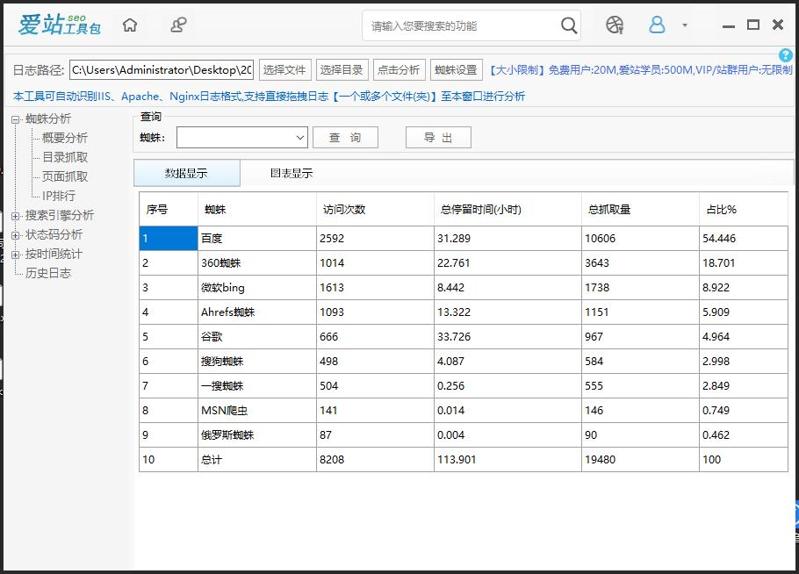Click the 爱站 SEO toolkit logo
This screenshot has width=799, height=574.
pyautogui.click(x=60, y=25)
